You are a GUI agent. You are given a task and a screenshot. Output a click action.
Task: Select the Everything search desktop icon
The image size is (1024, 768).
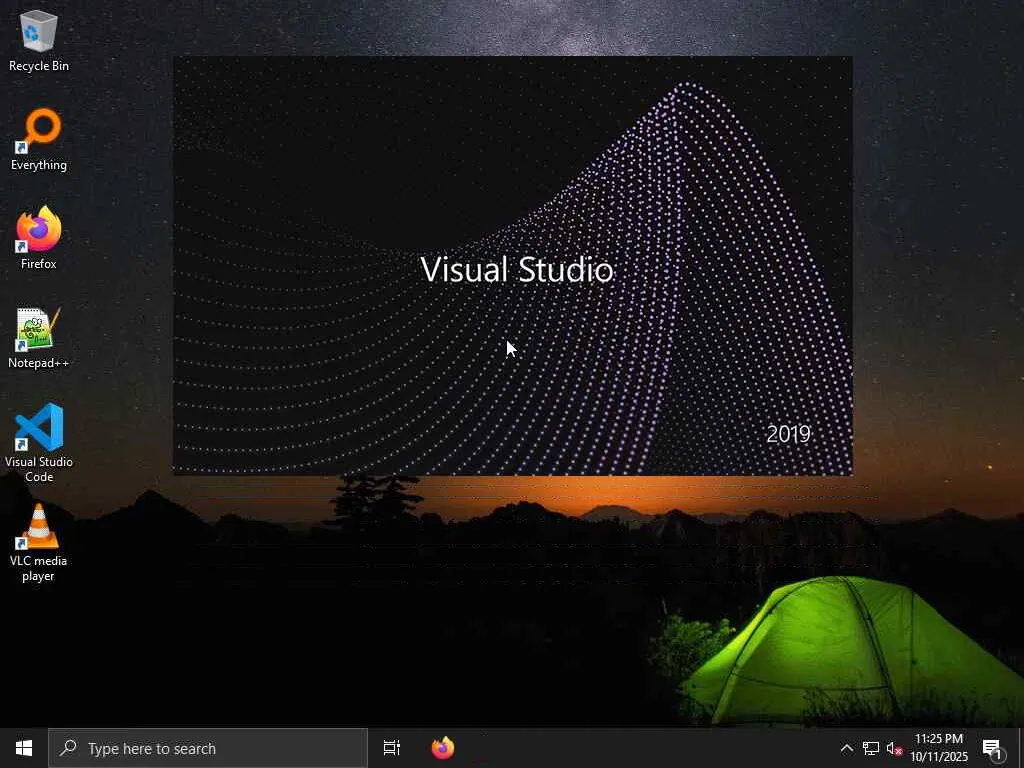pos(39,140)
